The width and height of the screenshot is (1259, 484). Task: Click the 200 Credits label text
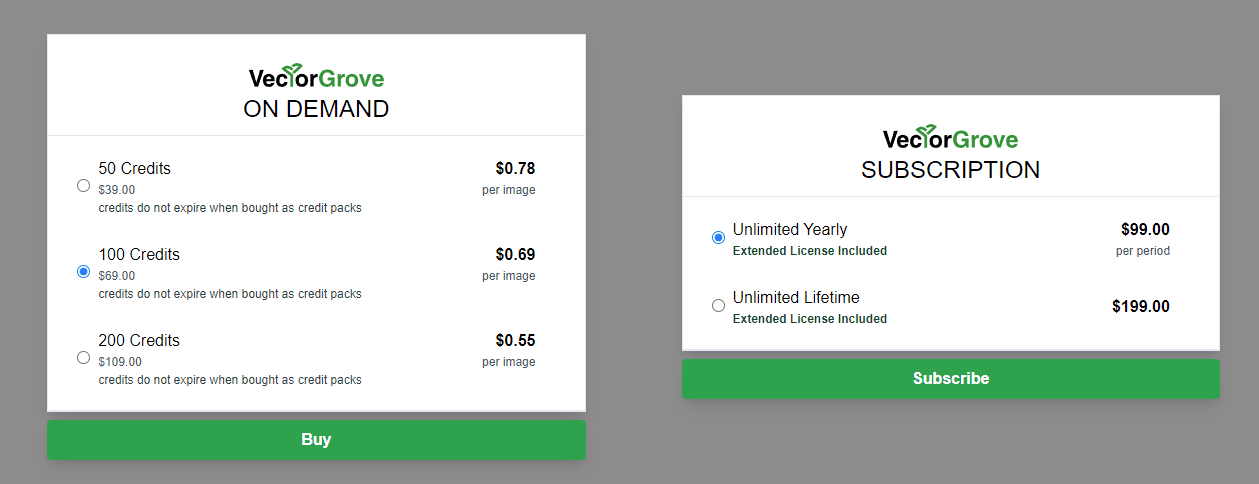point(139,340)
